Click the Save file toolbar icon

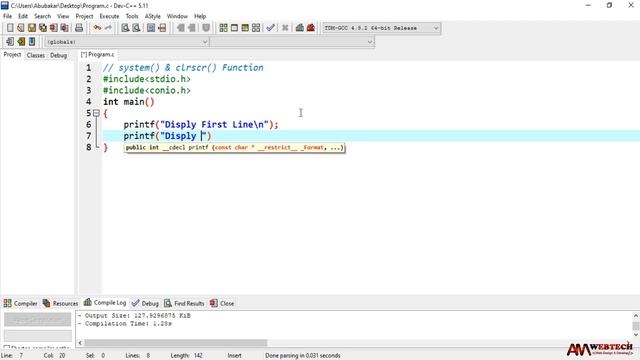[32, 28]
